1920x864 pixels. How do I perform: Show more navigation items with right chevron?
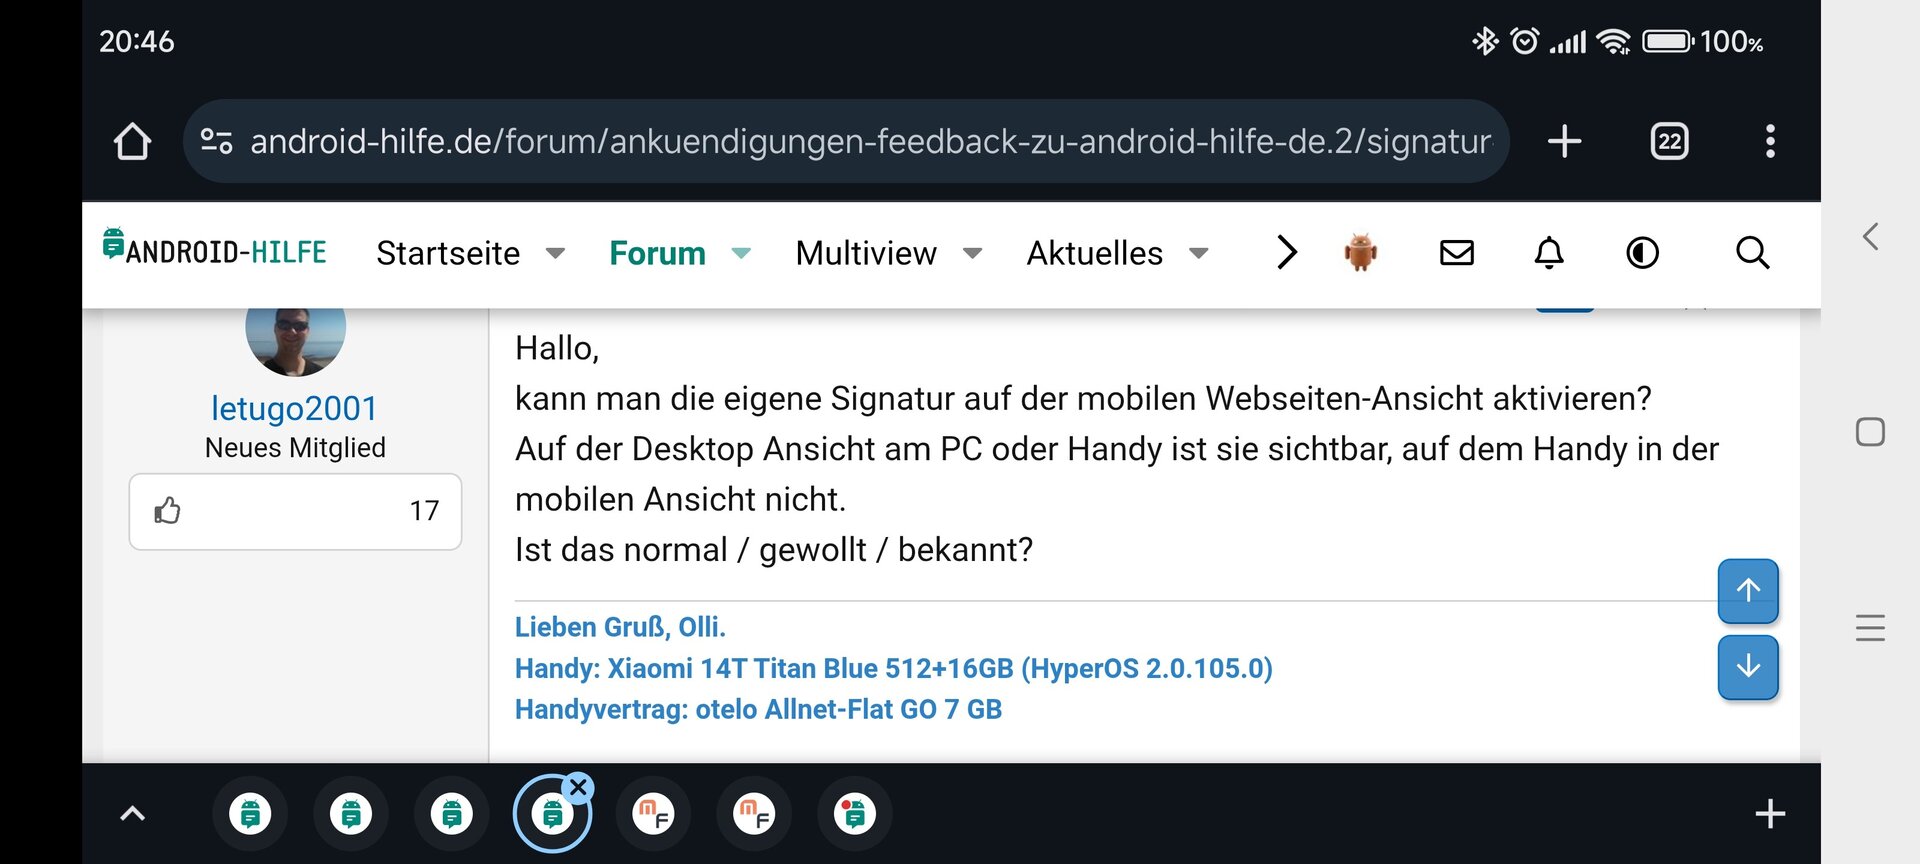click(1287, 253)
